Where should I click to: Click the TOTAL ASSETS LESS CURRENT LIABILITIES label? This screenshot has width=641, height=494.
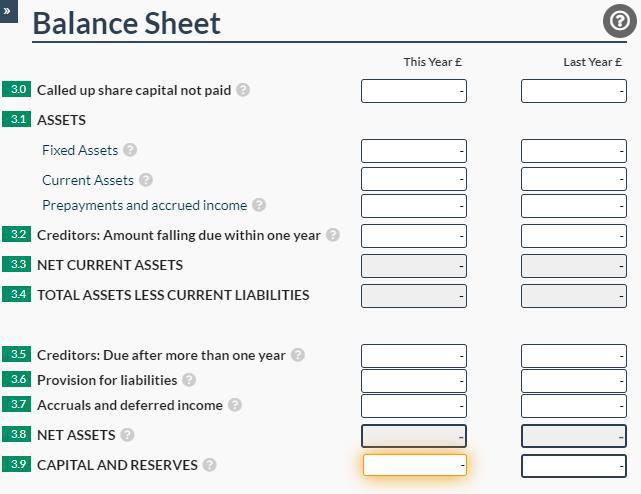tap(173, 295)
